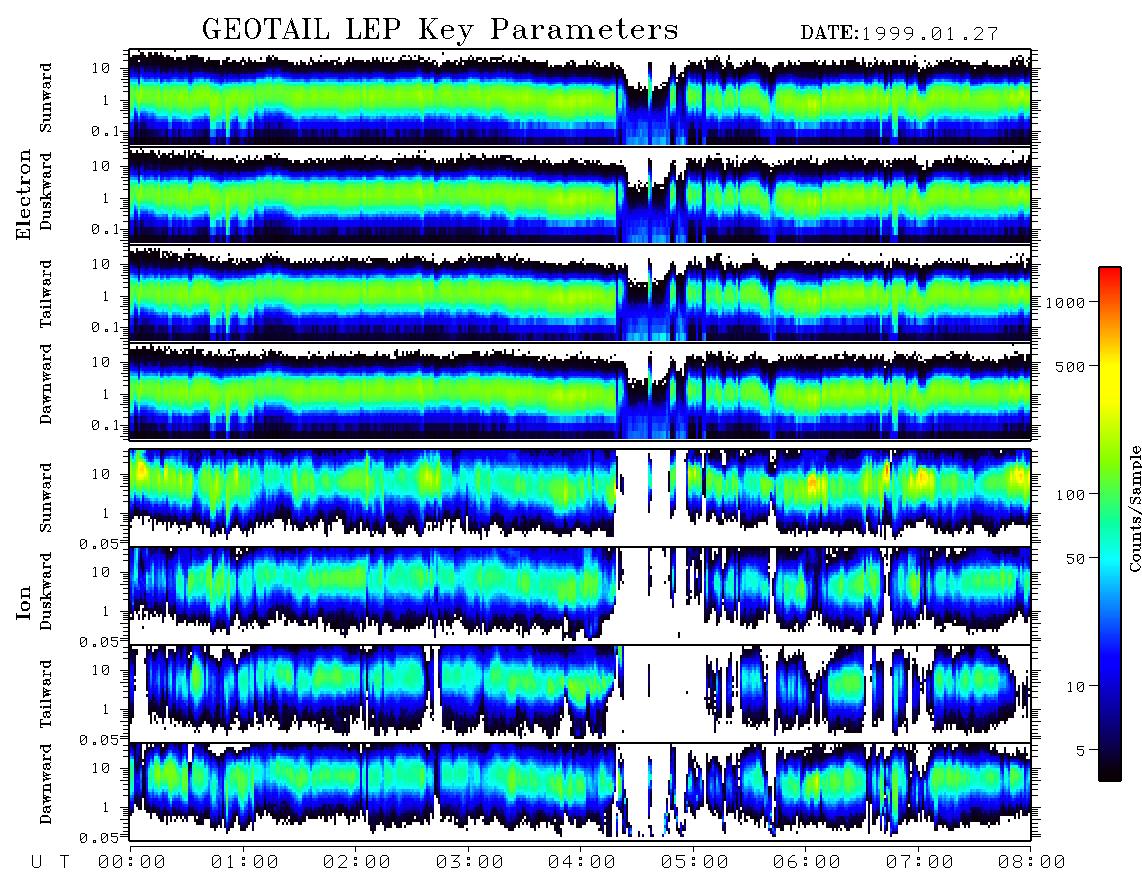Click inside the Ion Tailward spectrogram panel
1142x880 pixels.
tap(580, 694)
